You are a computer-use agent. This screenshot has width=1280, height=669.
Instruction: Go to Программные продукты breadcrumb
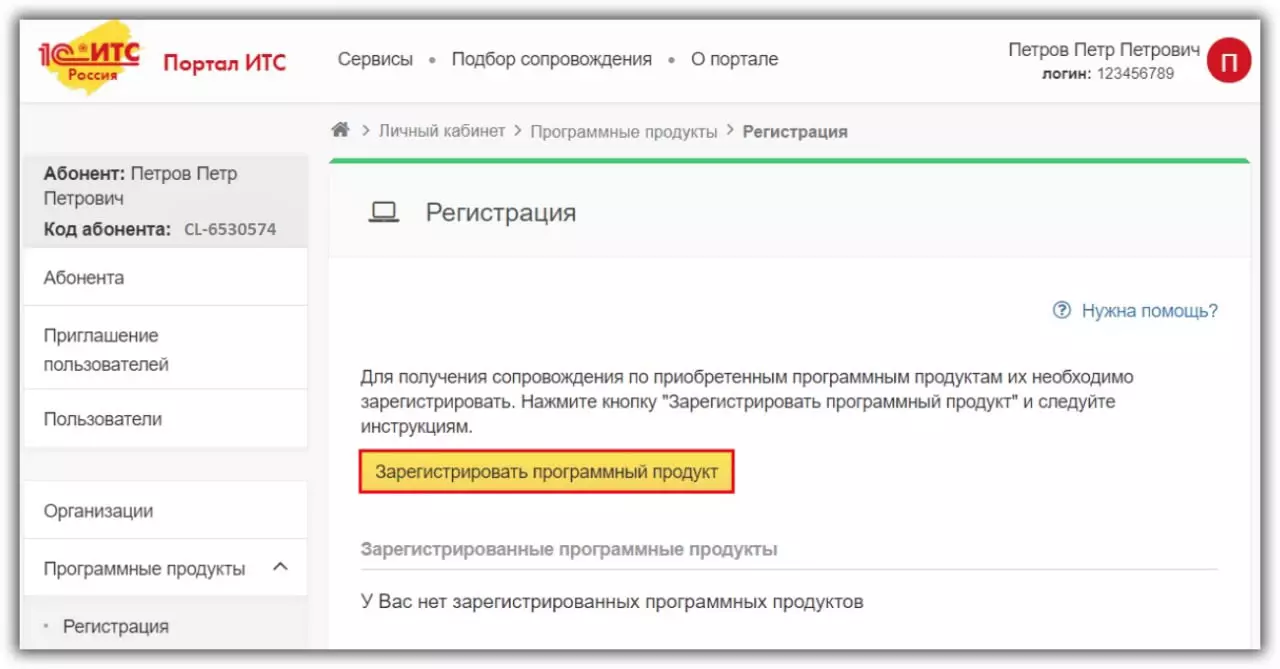coord(624,131)
